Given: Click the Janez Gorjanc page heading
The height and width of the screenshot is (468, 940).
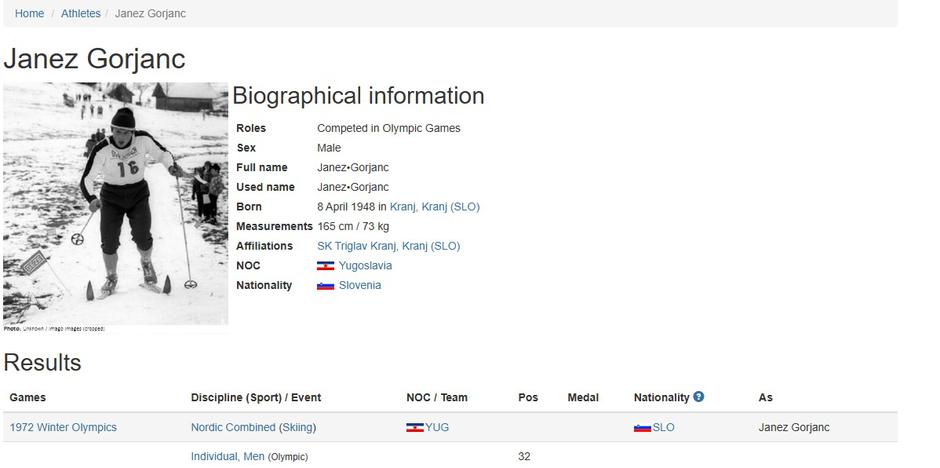Looking at the screenshot, I should click(94, 59).
